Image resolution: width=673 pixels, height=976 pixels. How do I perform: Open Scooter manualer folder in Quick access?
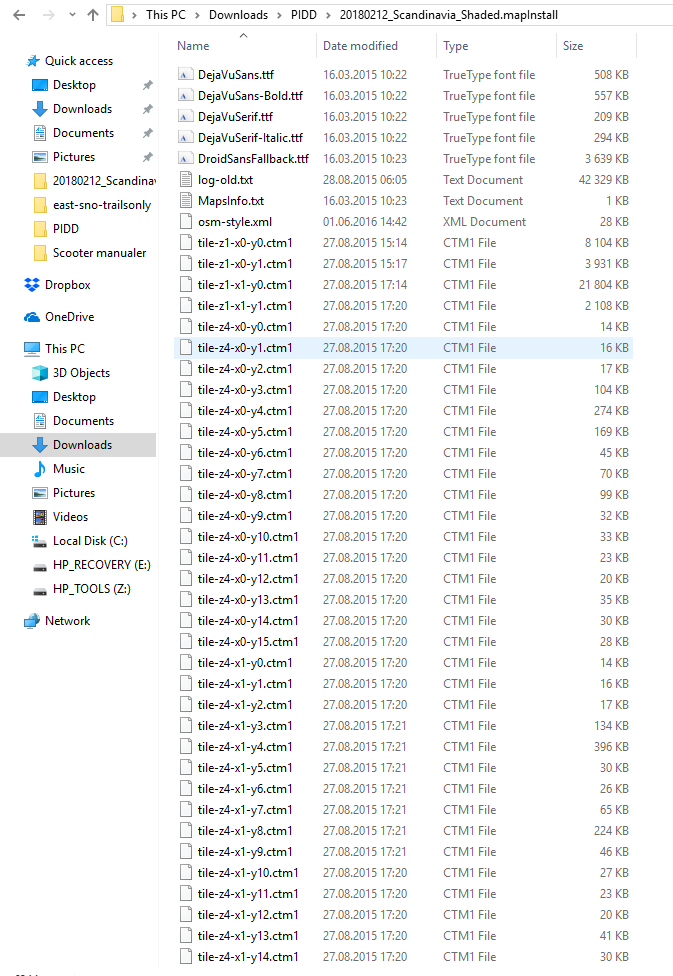tap(99, 253)
